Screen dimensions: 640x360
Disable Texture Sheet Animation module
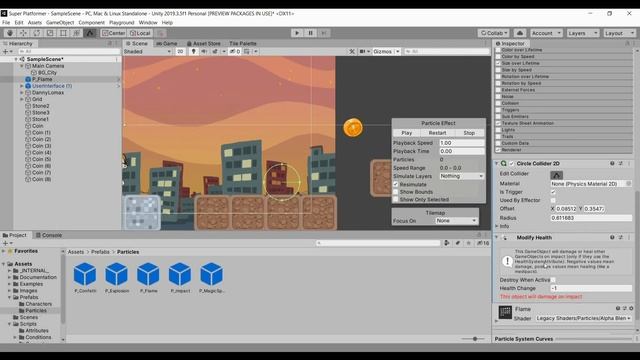pyautogui.click(x=498, y=123)
